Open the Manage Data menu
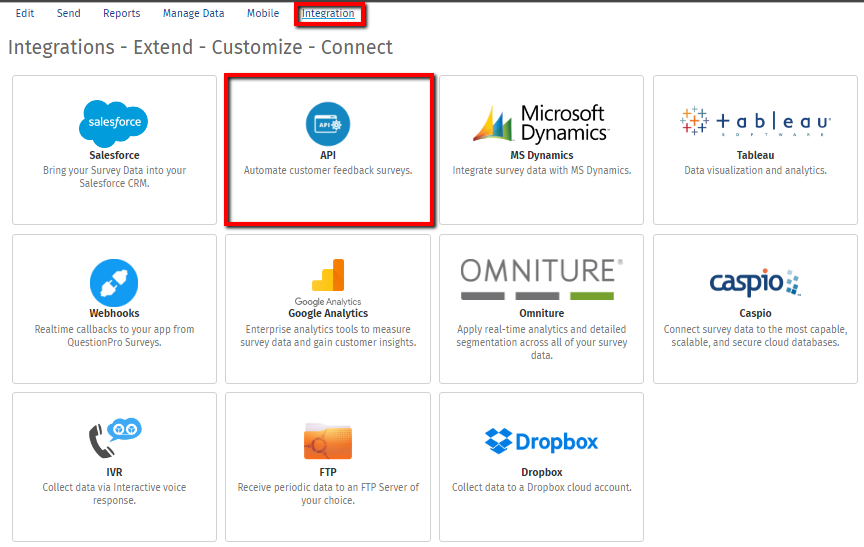Image resolution: width=864 pixels, height=547 pixels. point(193,13)
